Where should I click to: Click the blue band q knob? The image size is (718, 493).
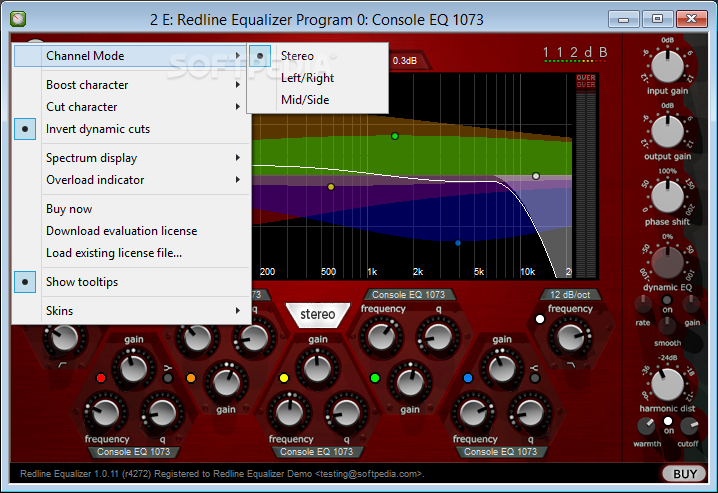tap(530, 412)
